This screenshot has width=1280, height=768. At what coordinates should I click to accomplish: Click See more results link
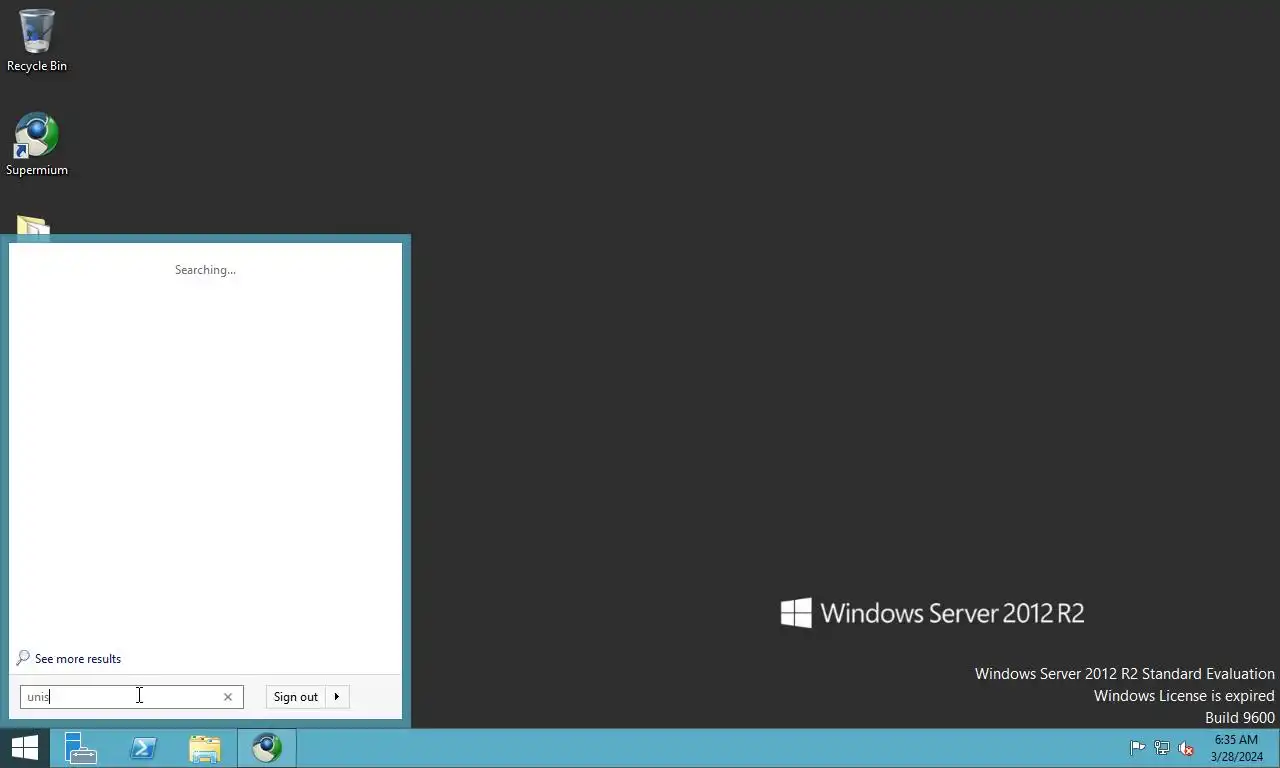click(78, 659)
